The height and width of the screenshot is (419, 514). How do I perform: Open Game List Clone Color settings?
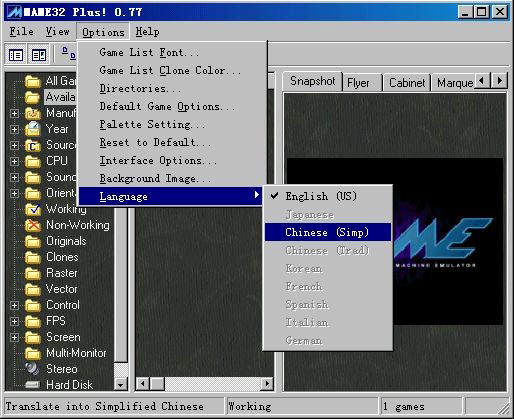pos(172,70)
